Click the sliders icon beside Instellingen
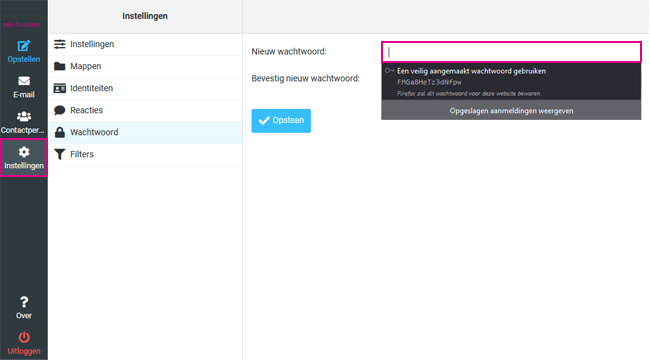The image size is (650, 360). [x=60, y=44]
